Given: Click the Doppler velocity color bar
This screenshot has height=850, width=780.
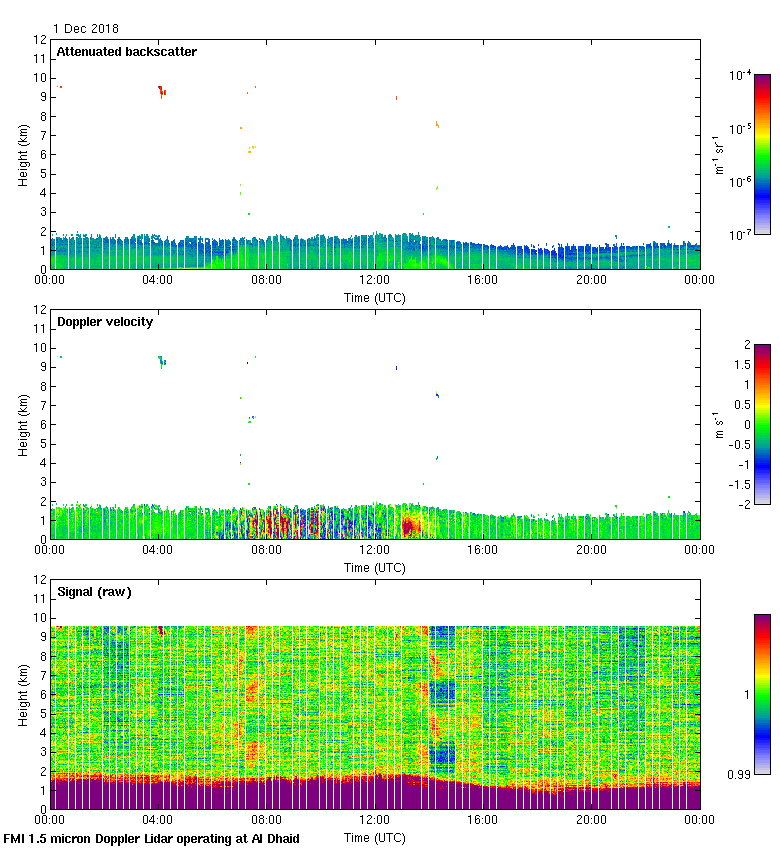Looking at the screenshot, I should 762,424.
